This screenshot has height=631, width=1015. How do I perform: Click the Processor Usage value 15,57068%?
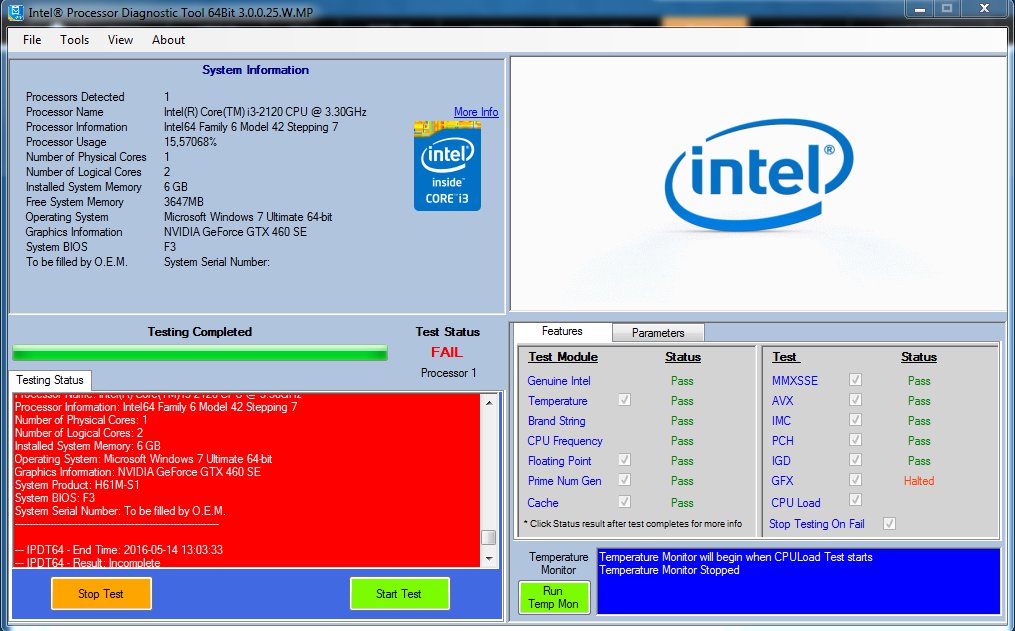pos(190,142)
